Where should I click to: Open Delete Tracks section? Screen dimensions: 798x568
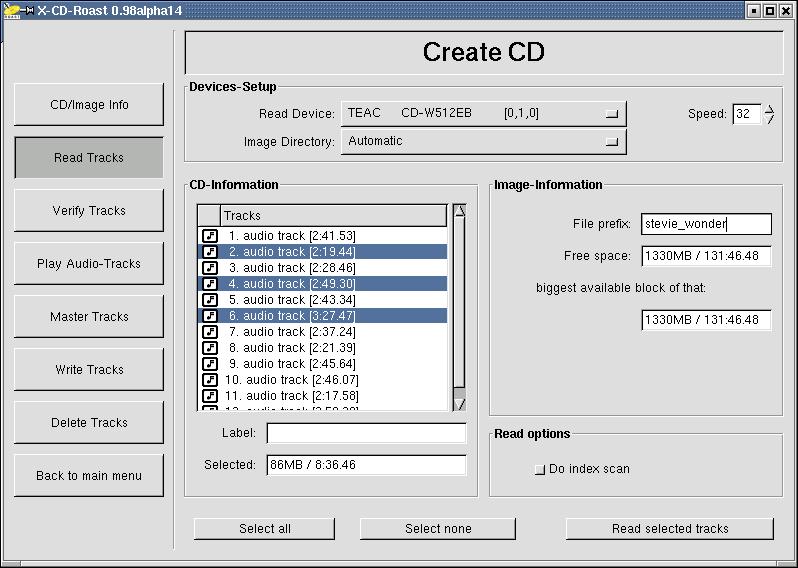coord(89,422)
